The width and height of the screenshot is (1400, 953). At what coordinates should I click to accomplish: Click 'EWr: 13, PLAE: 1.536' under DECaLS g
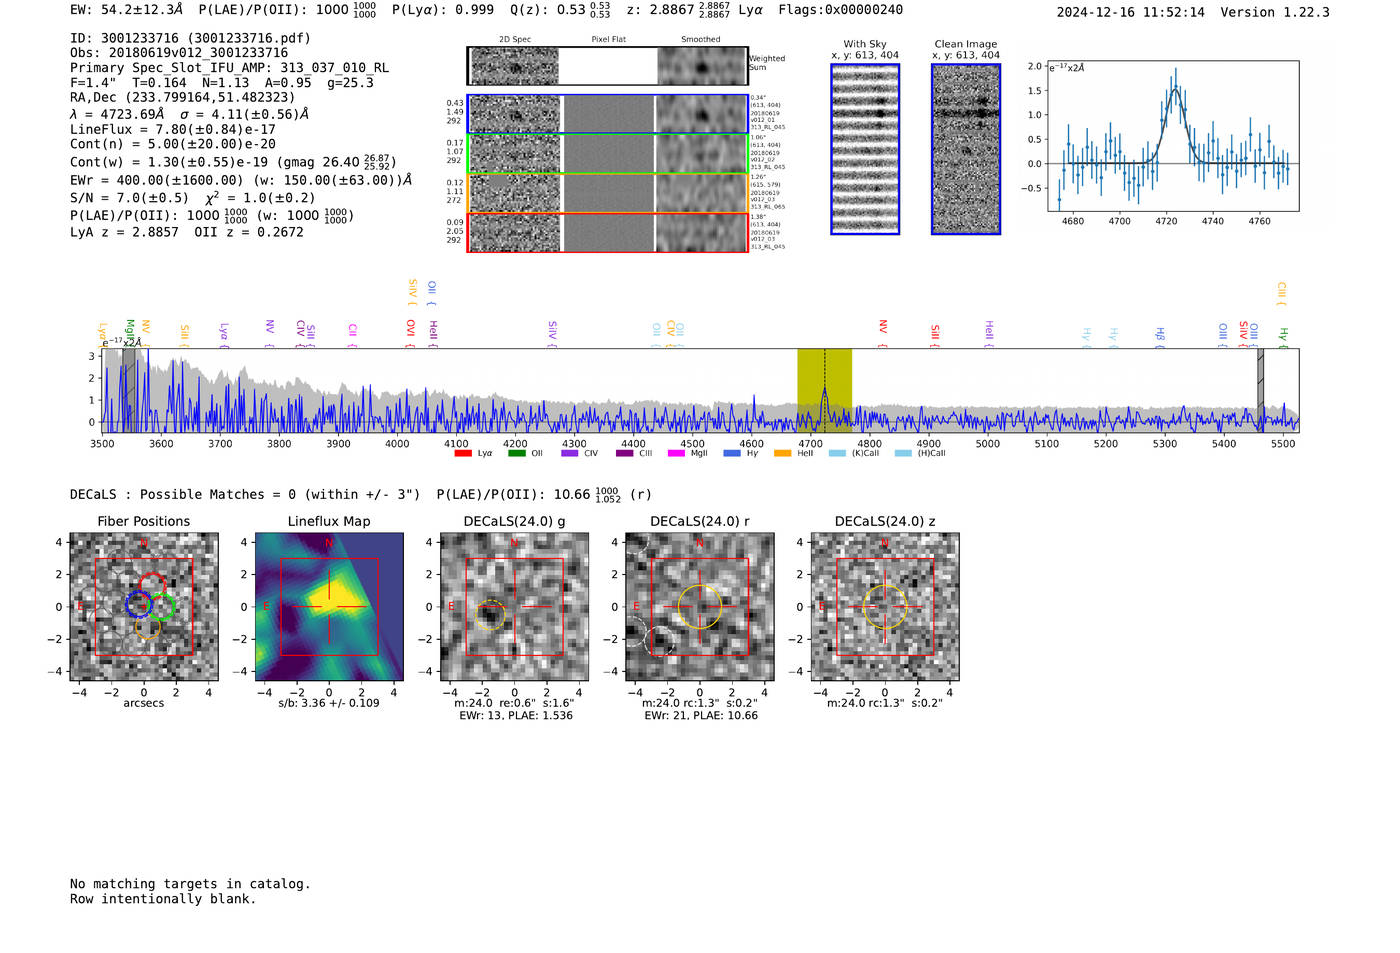(516, 716)
